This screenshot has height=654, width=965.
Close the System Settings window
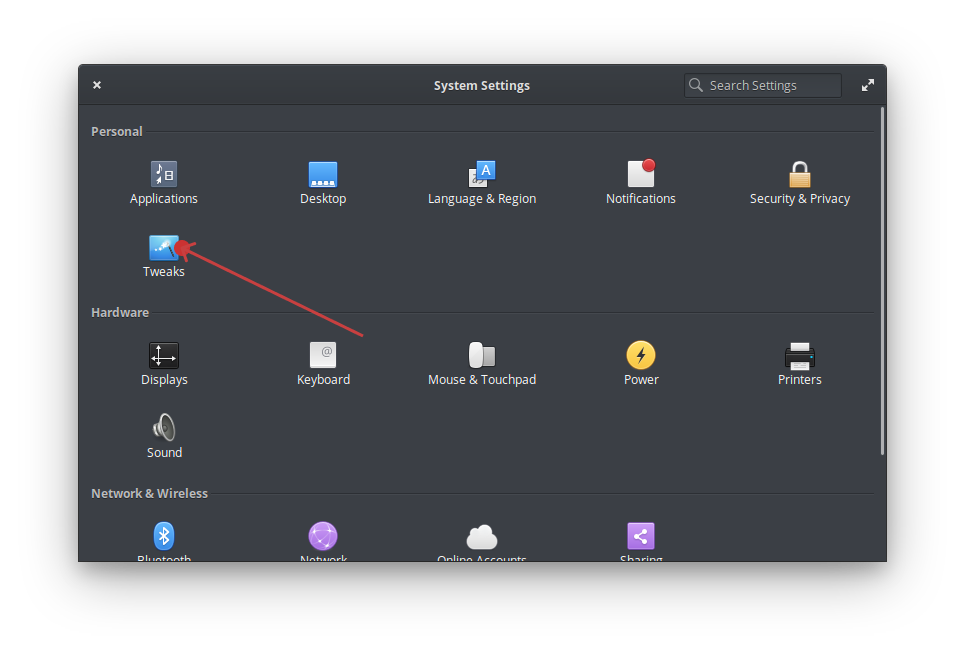pyautogui.click(x=97, y=86)
